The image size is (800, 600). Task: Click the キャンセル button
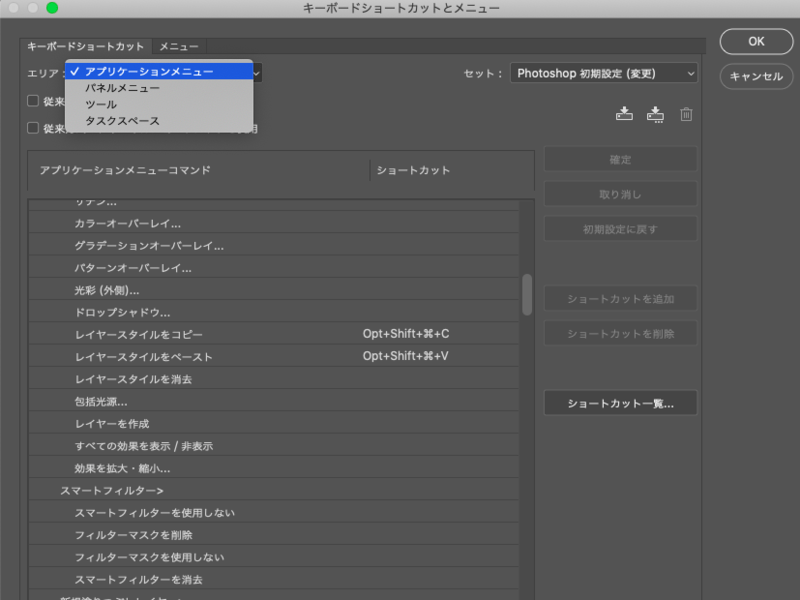click(756, 76)
